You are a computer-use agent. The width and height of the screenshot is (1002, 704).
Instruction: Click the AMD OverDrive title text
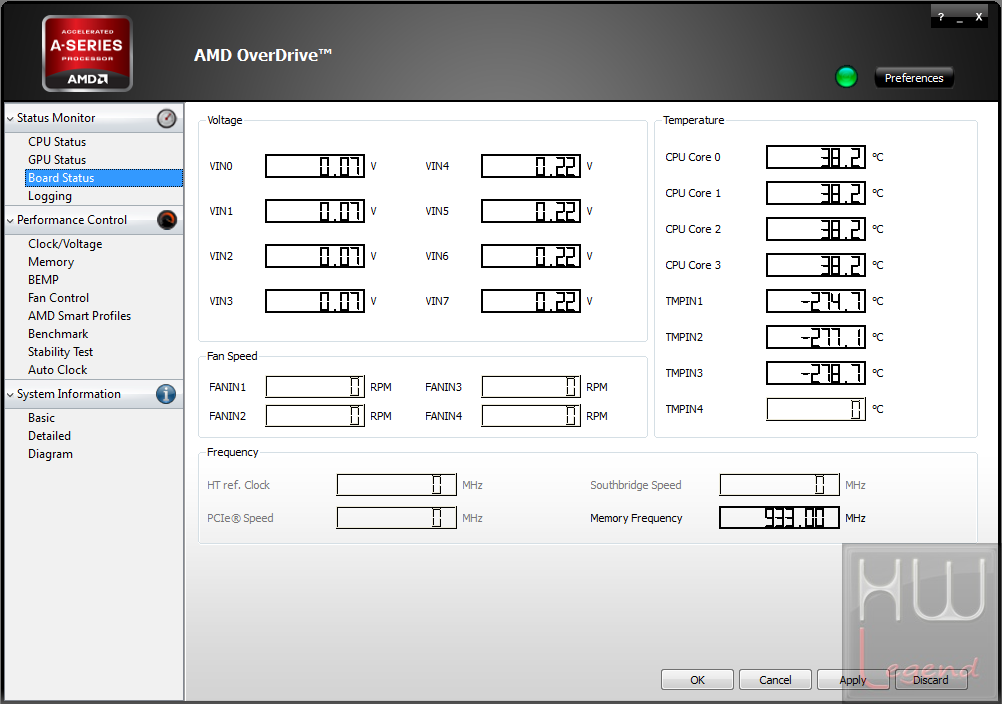click(x=263, y=56)
